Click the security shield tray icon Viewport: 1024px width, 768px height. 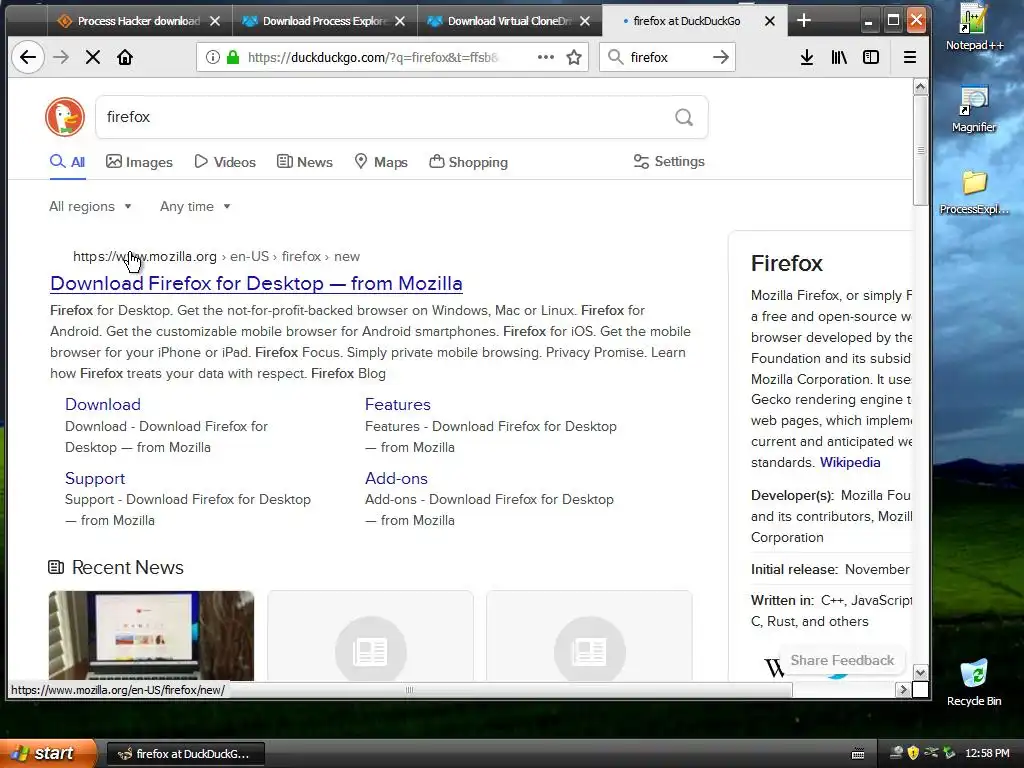tap(913, 753)
